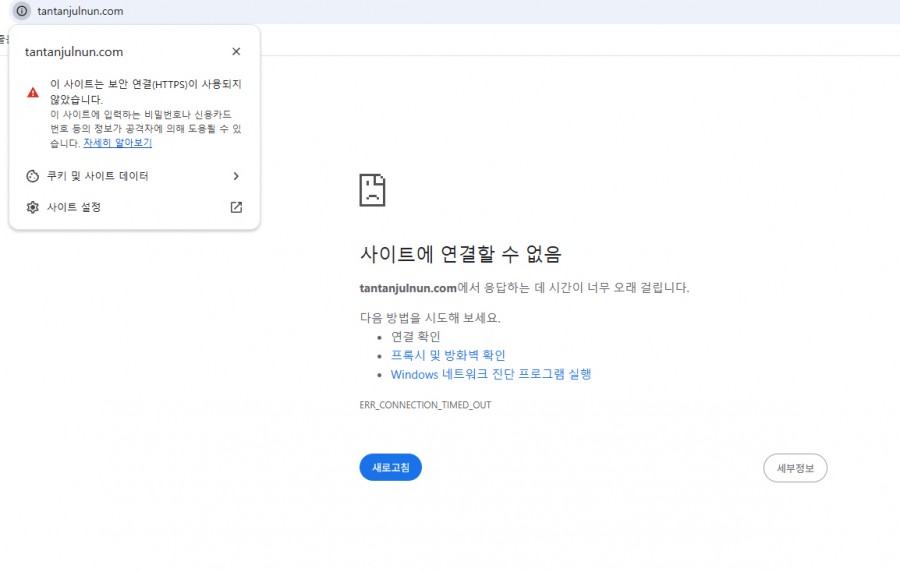This screenshot has width=900, height=572.
Task: Click the site information icon in address bar
Action: tap(22, 11)
